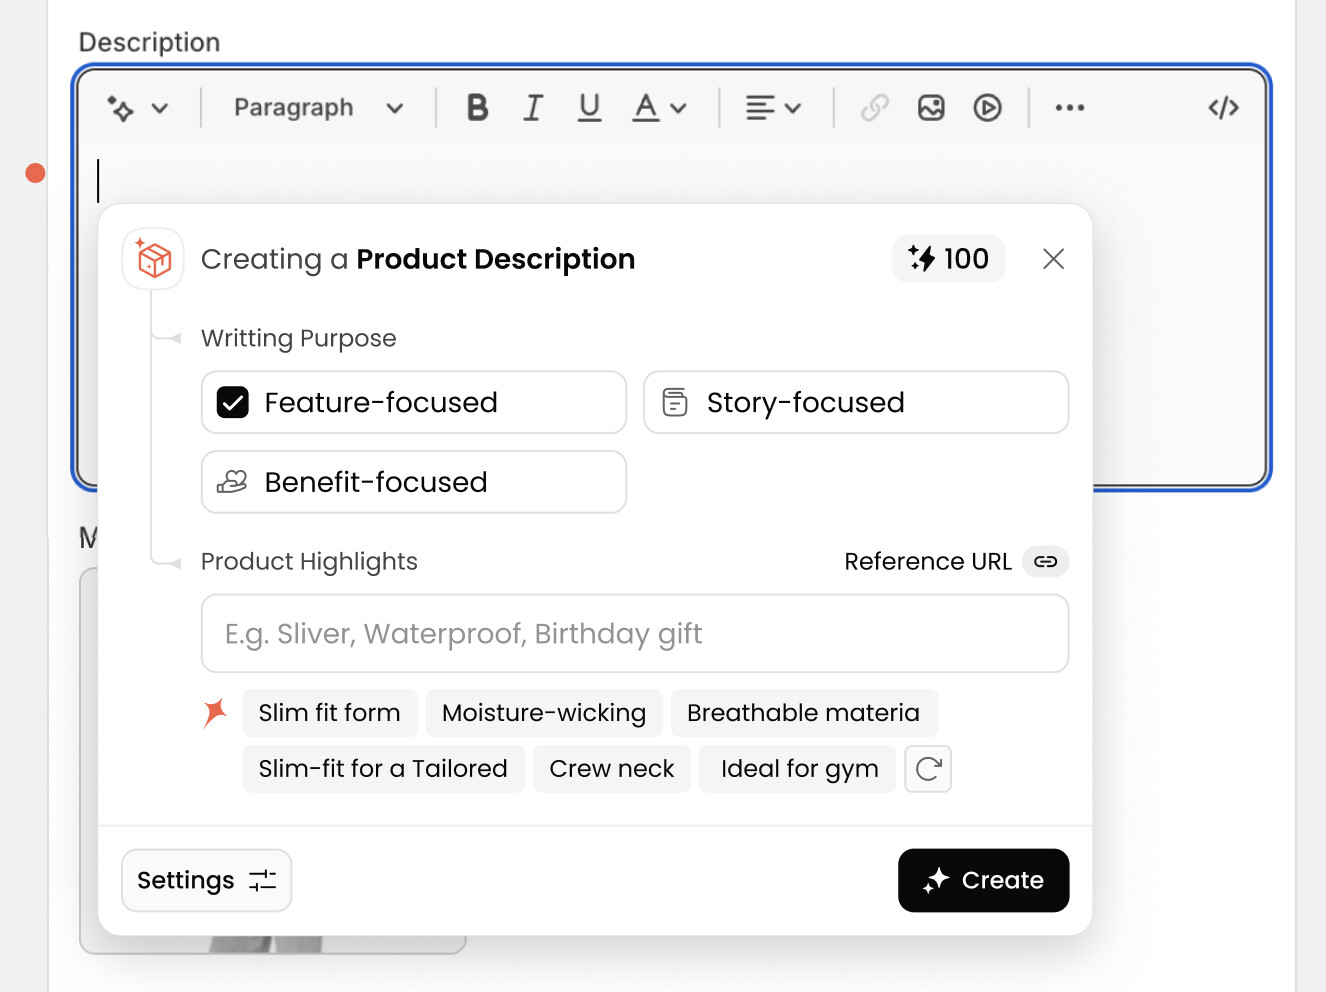Select the Benefit-focused writing purpose
This screenshot has width=1326, height=992.
pos(414,482)
